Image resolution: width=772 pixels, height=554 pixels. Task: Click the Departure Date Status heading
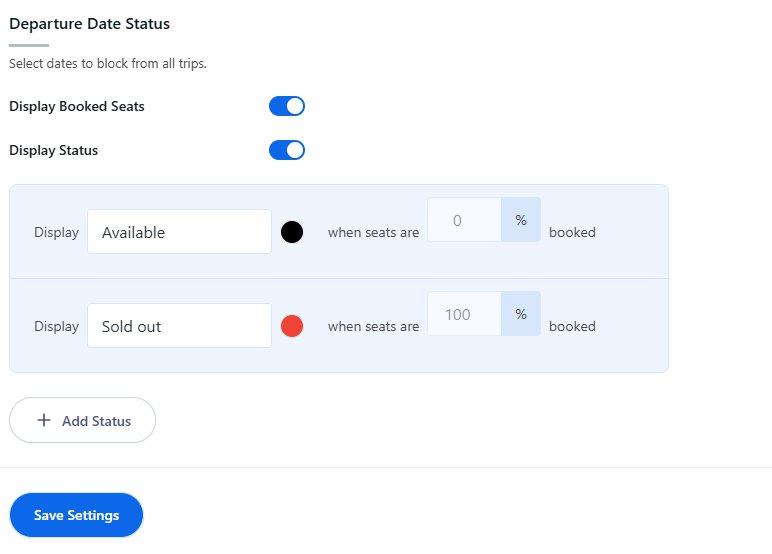coord(89,23)
